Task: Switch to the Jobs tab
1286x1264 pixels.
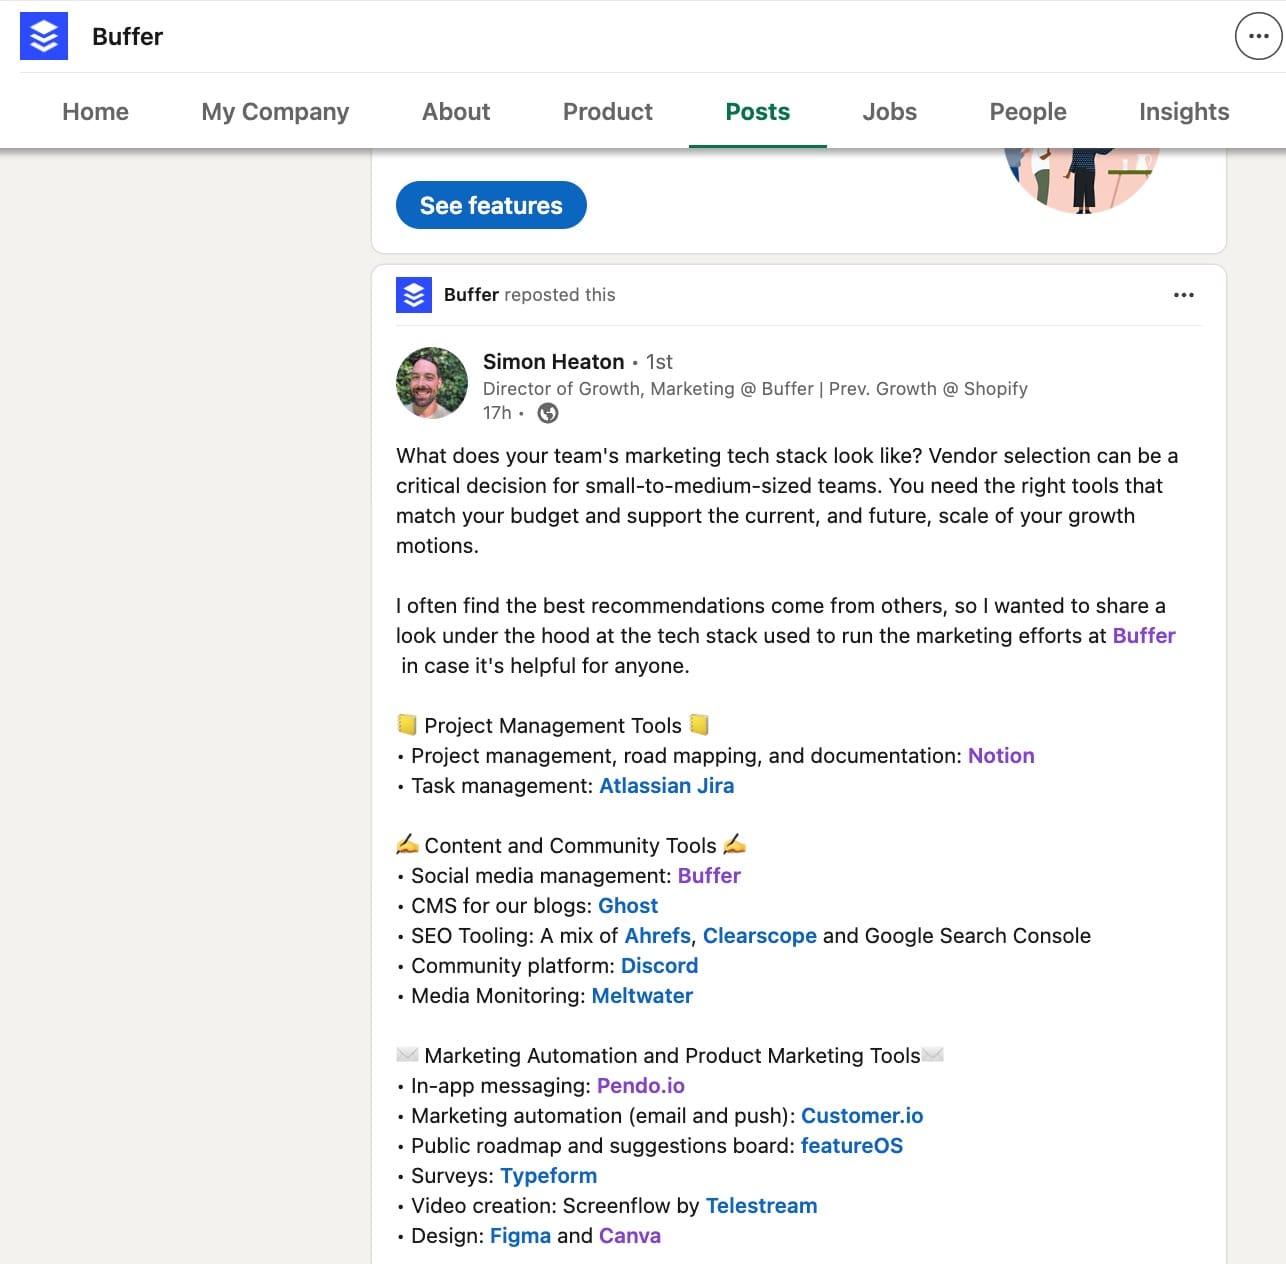Action: tap(890, 111)
